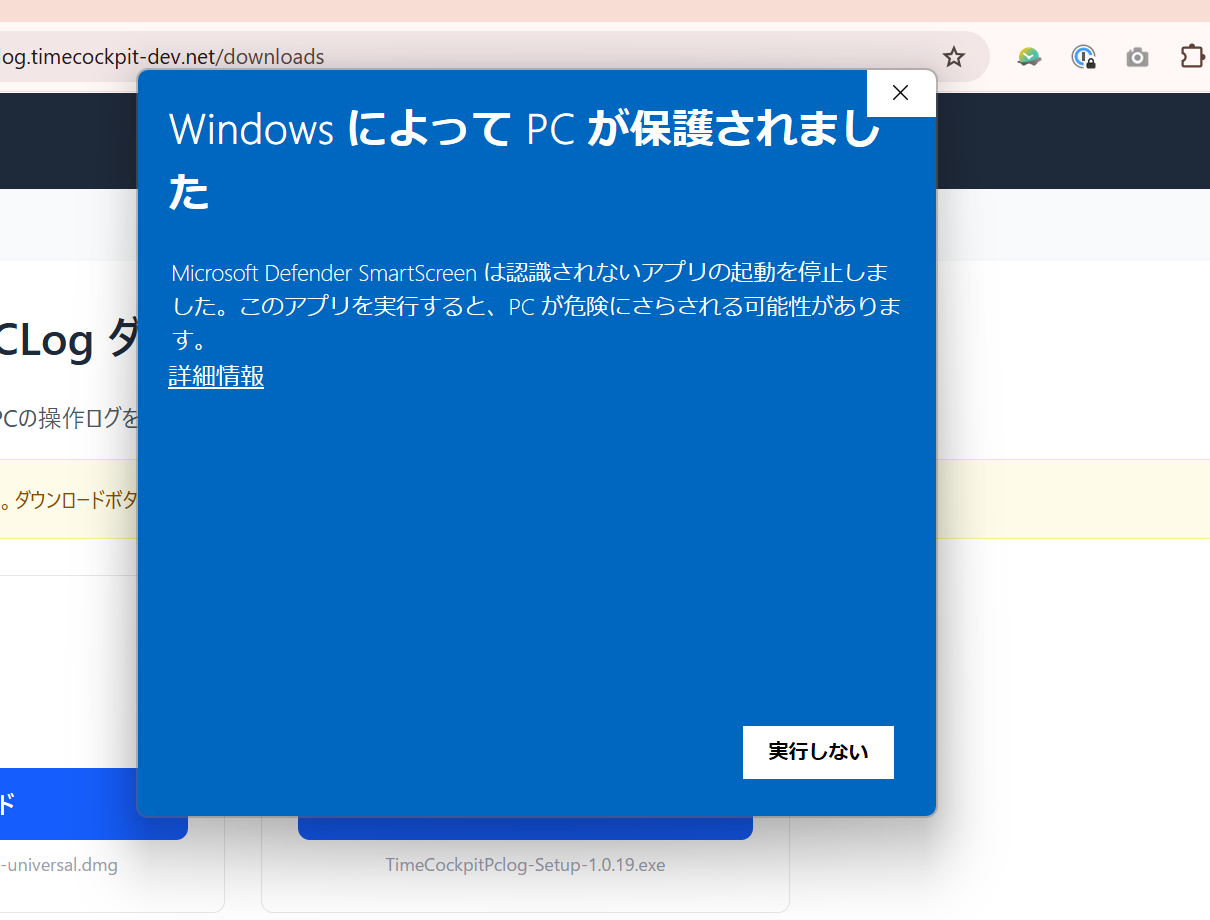Screen dimensions: 1210x920
Task: Click the 実行しない button in SmartScreen dialog
Action: coord(818,752)
